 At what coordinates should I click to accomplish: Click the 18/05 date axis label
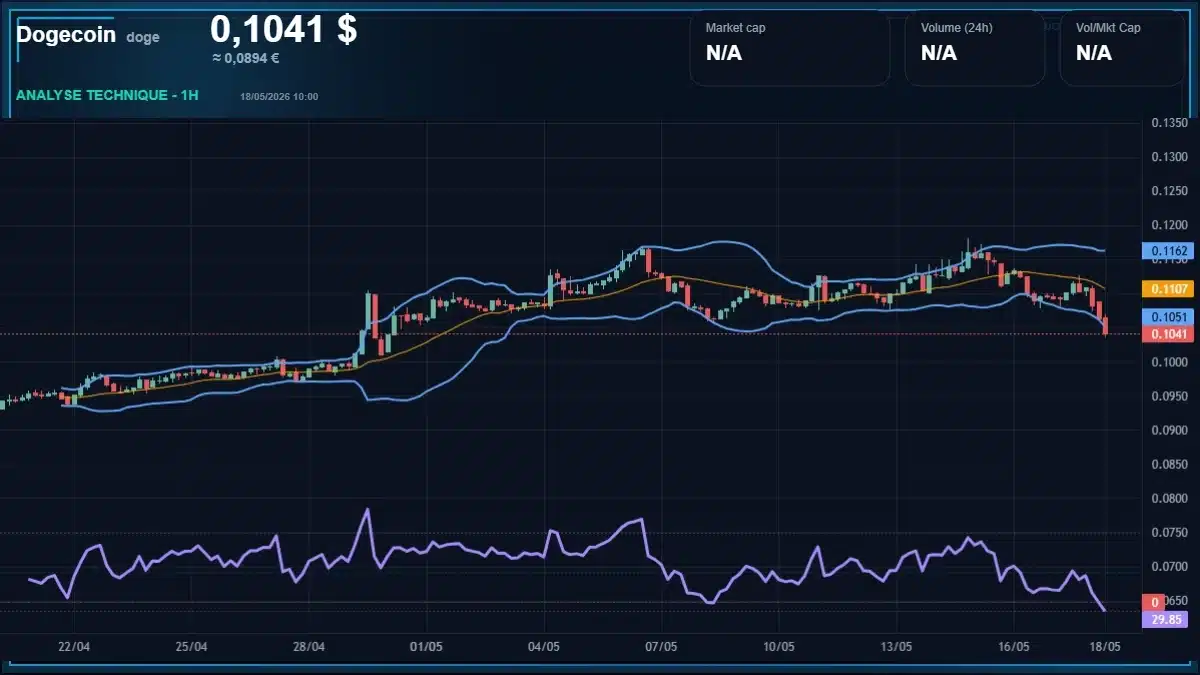pyautogui.click(x=1103, y=646)
